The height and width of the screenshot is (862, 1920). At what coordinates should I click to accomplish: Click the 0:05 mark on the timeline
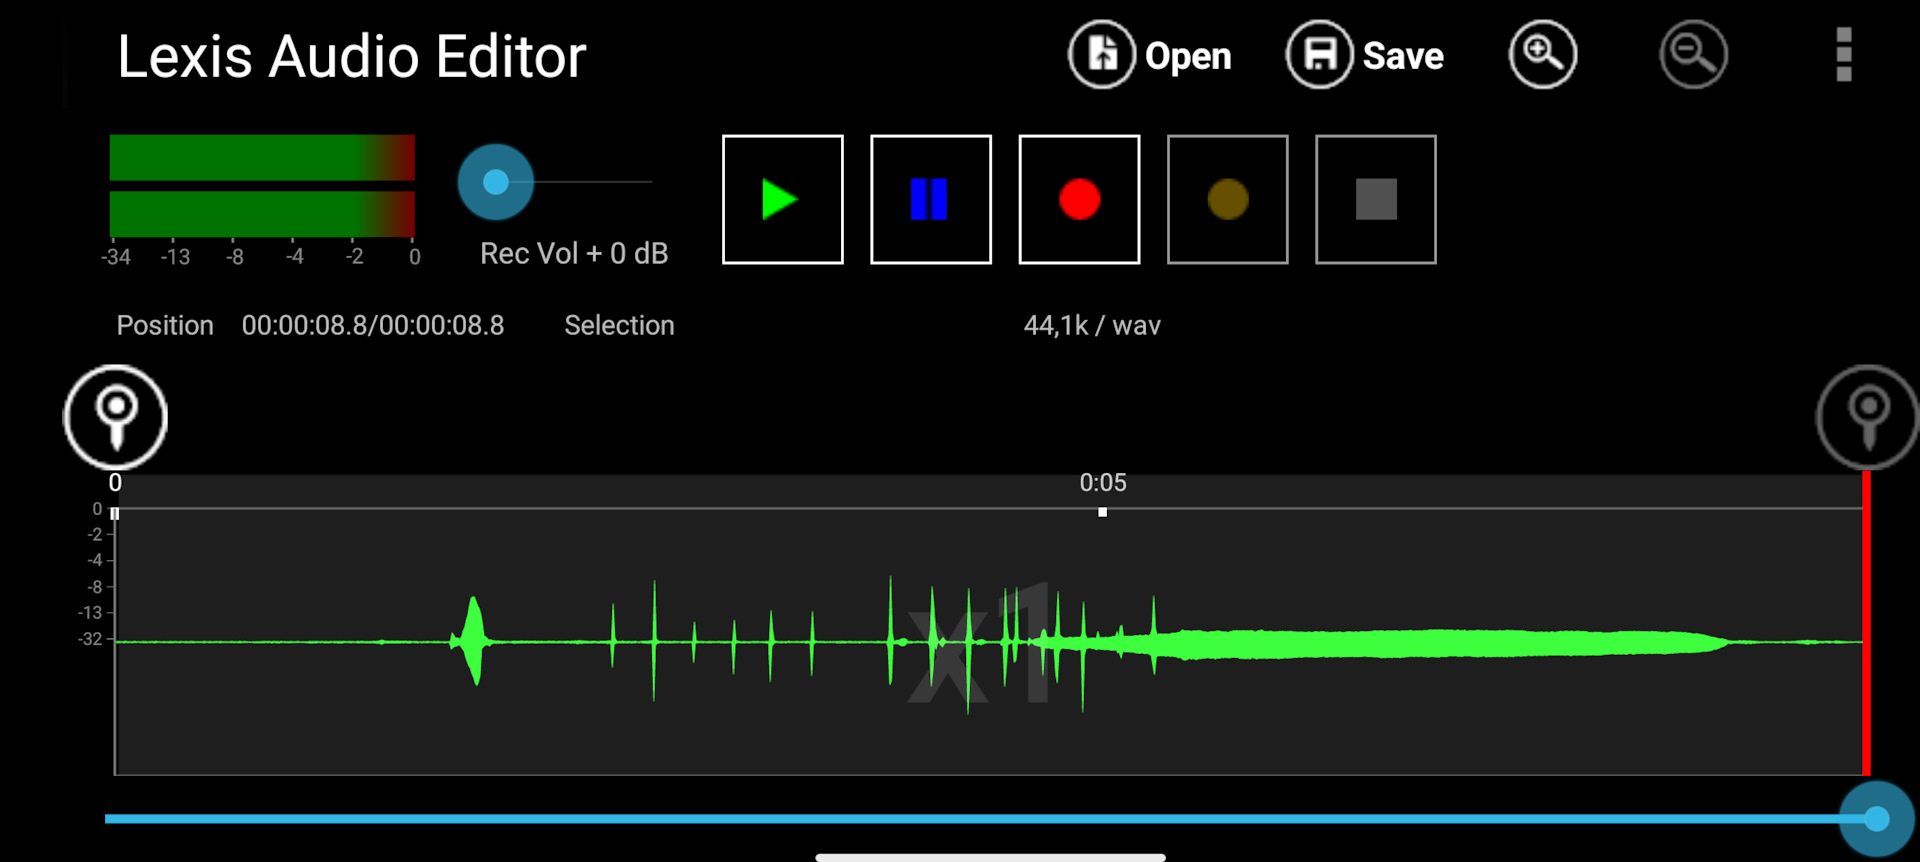click(1102, 483)
